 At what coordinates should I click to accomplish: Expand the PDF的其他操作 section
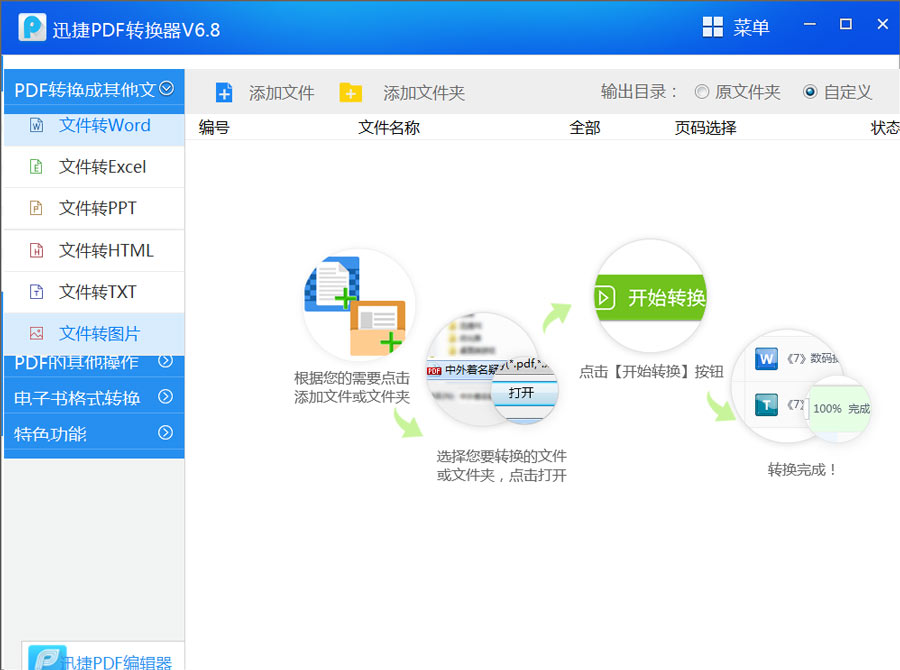coord(166,361)
